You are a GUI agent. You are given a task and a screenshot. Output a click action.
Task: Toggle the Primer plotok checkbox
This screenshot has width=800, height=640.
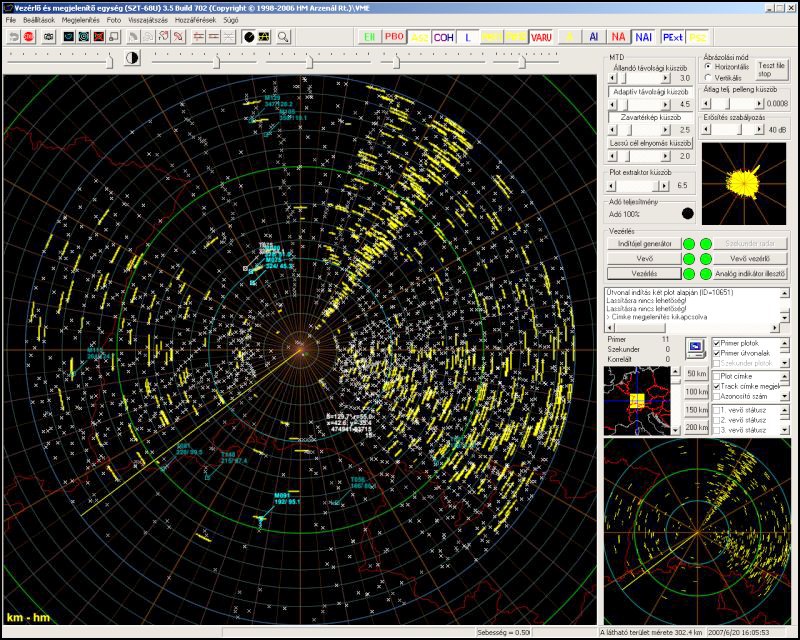coord(718,344)
